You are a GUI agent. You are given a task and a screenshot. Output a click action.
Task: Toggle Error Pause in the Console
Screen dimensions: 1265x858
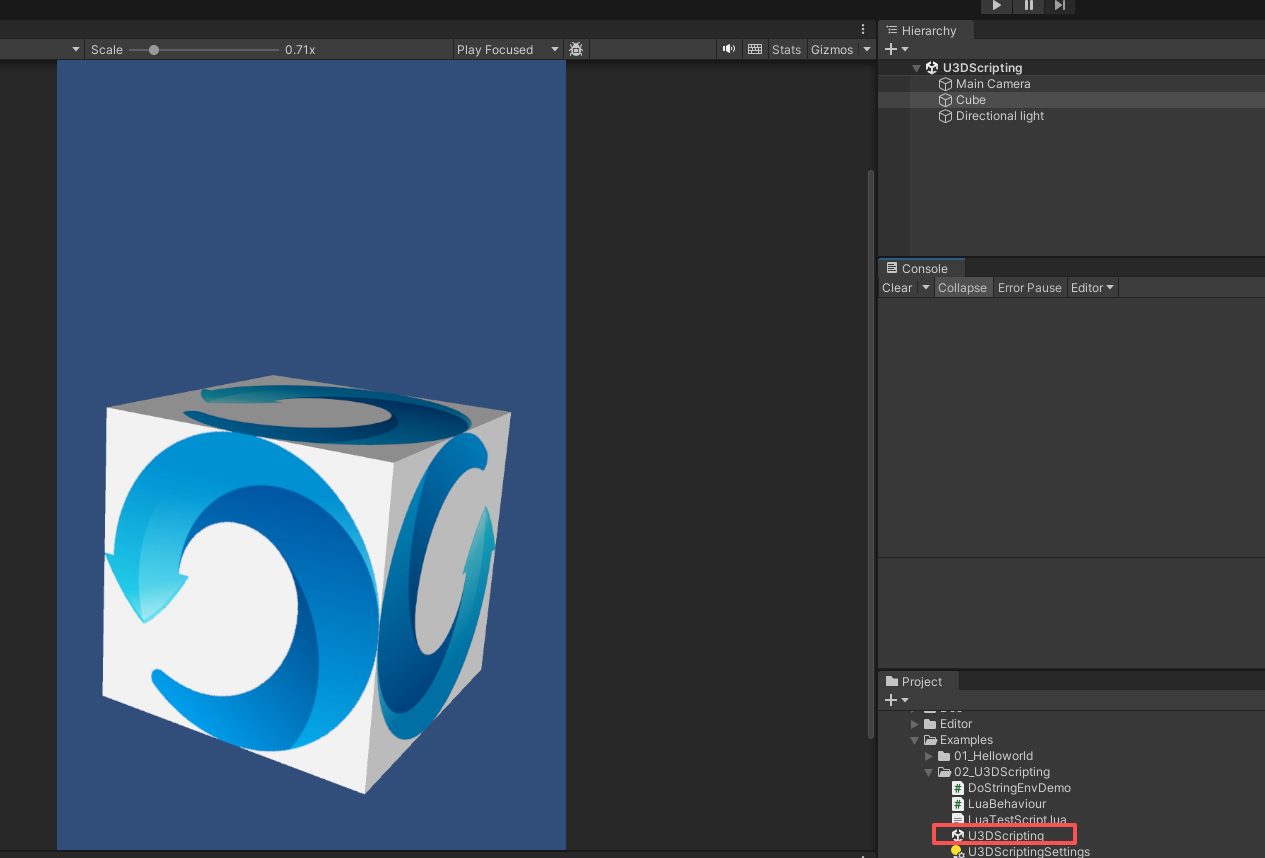[x=1029, y=288]
